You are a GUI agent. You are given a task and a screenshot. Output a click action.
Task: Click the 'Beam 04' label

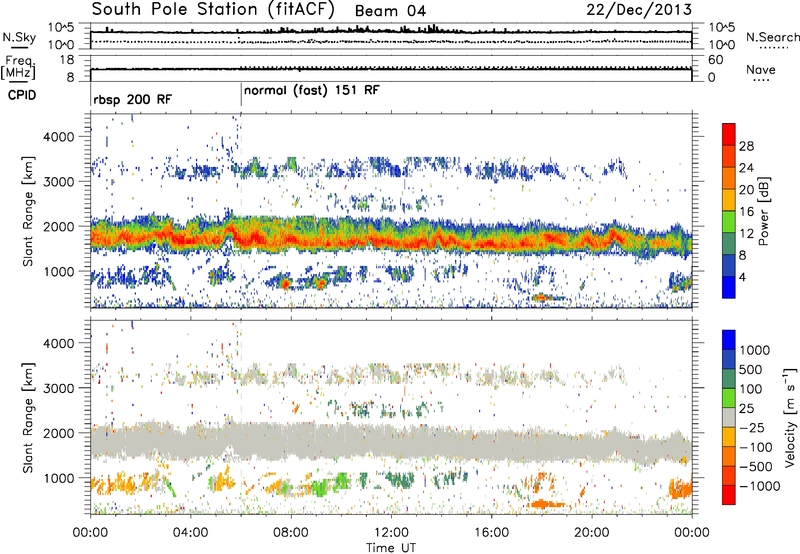[x=390, y=11]
